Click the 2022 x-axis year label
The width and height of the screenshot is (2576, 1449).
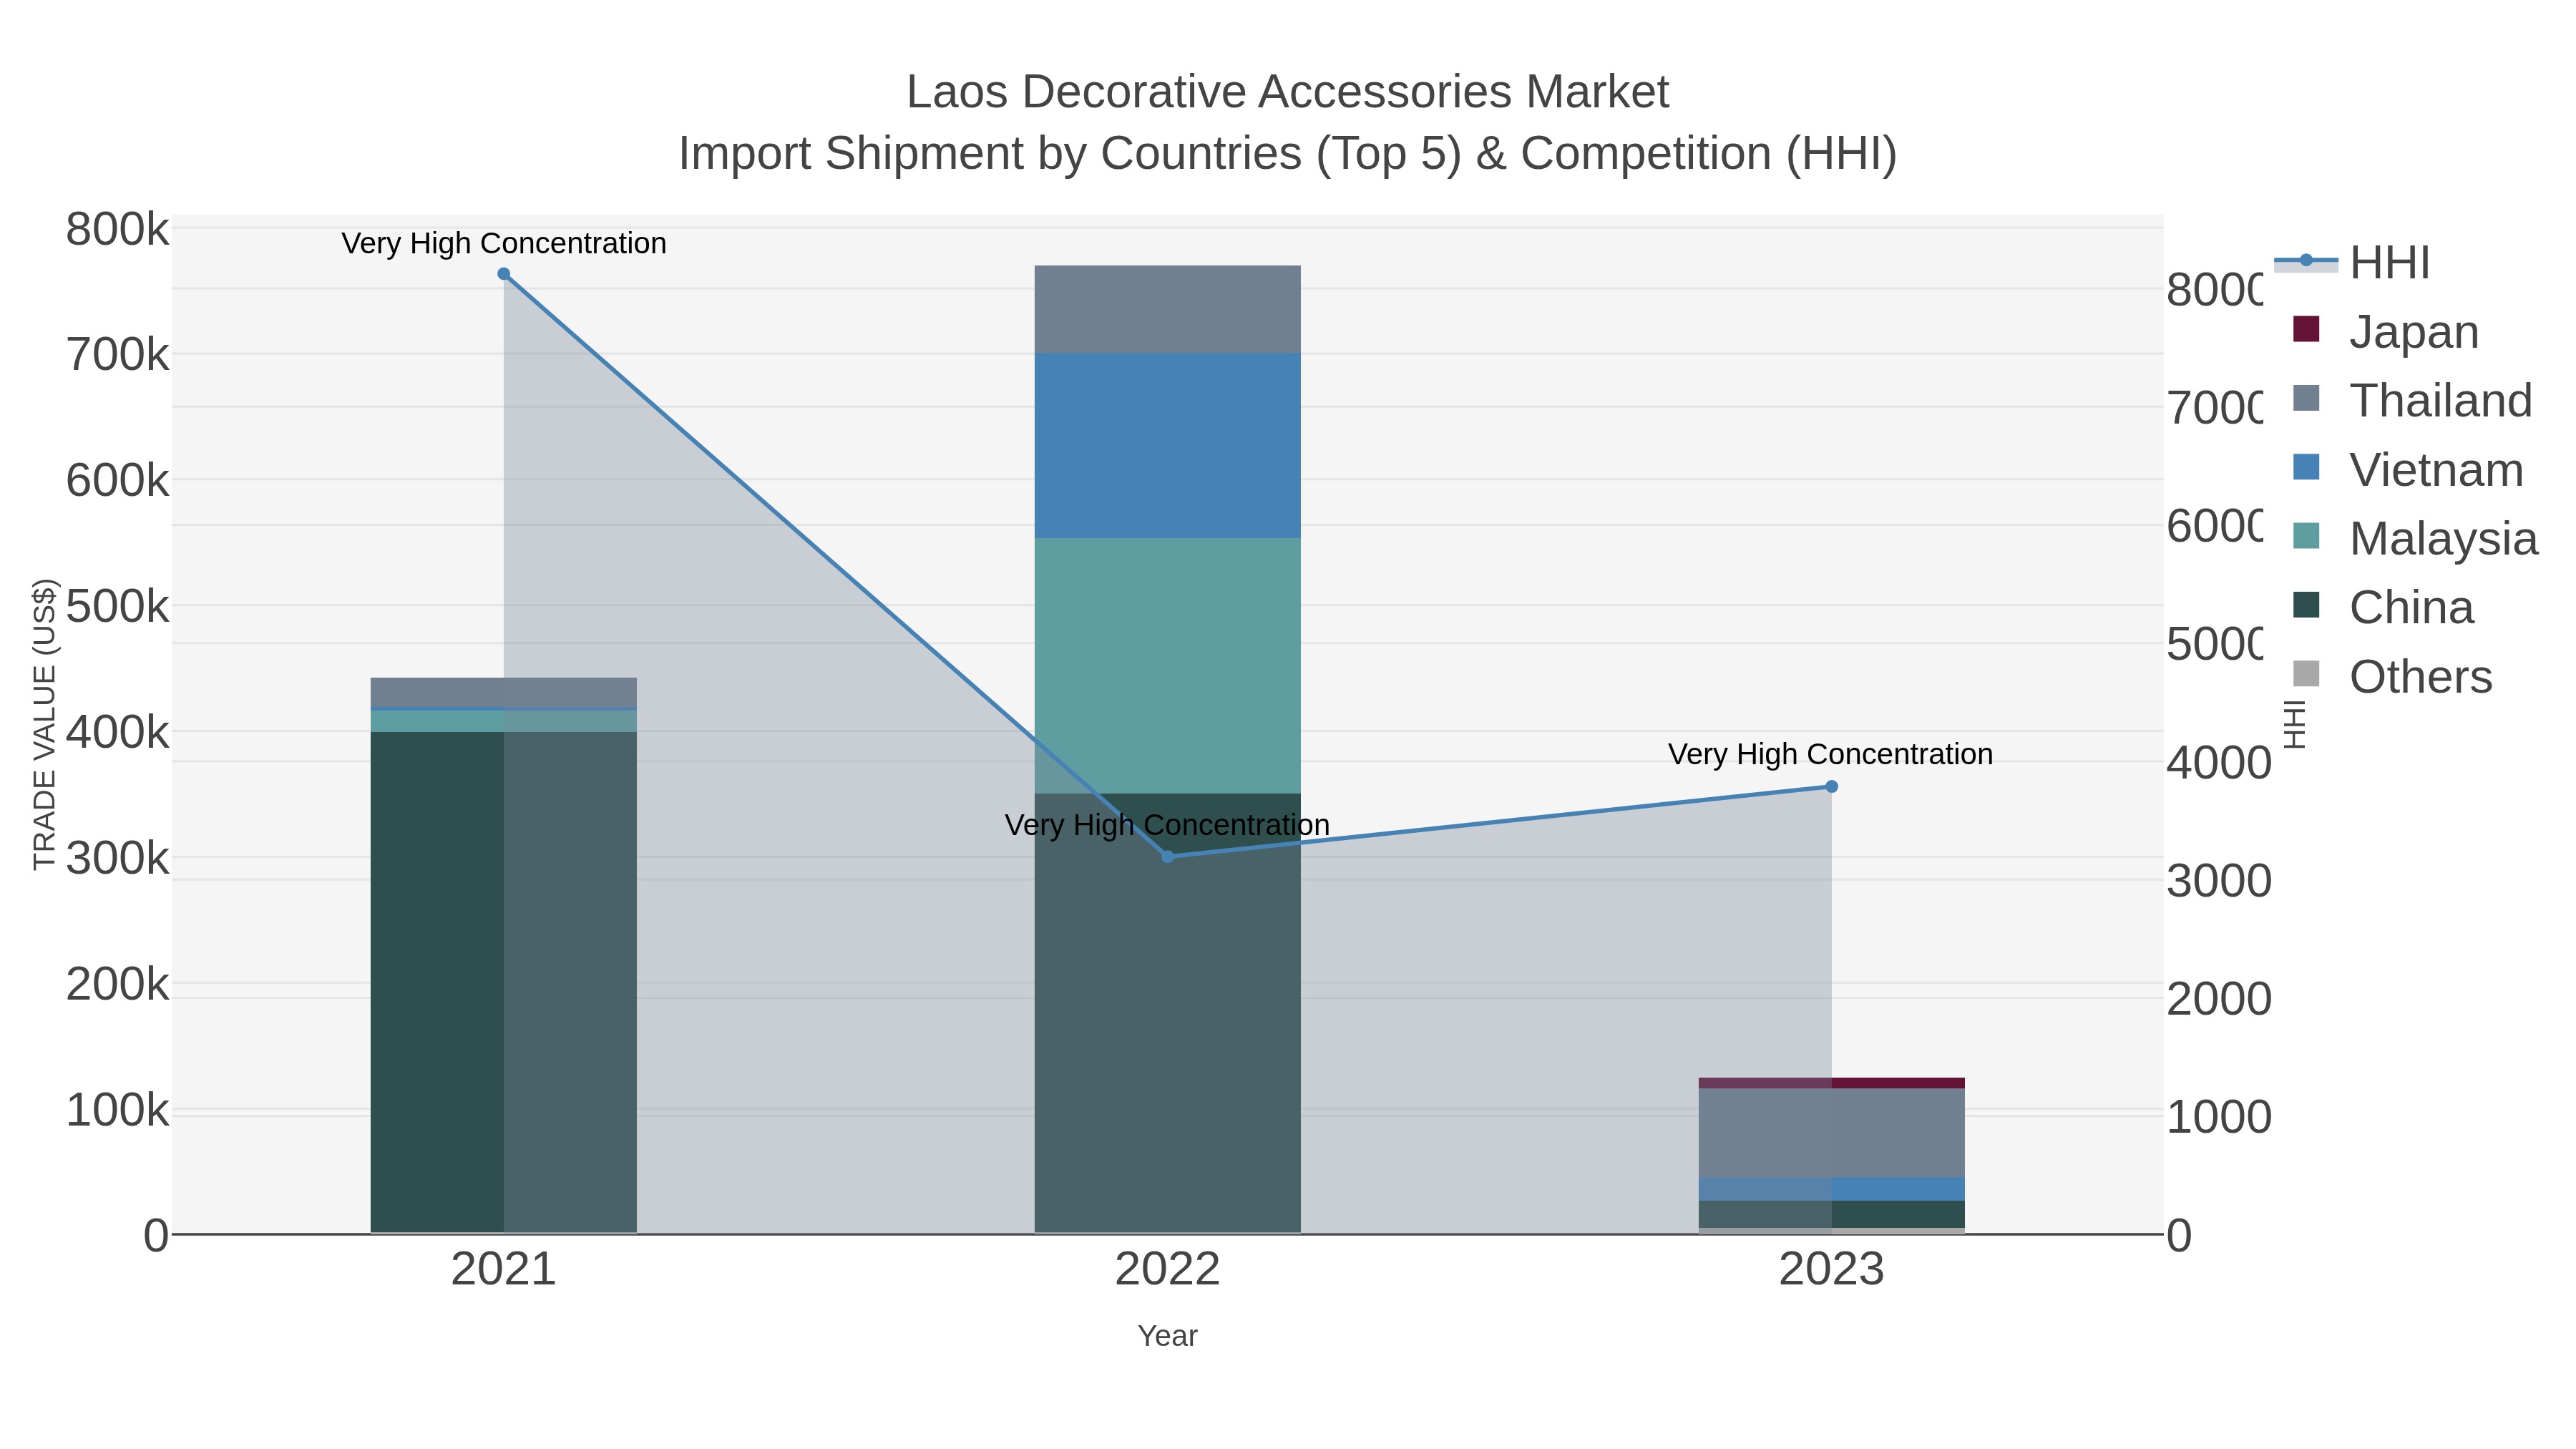(1168, 1270)
